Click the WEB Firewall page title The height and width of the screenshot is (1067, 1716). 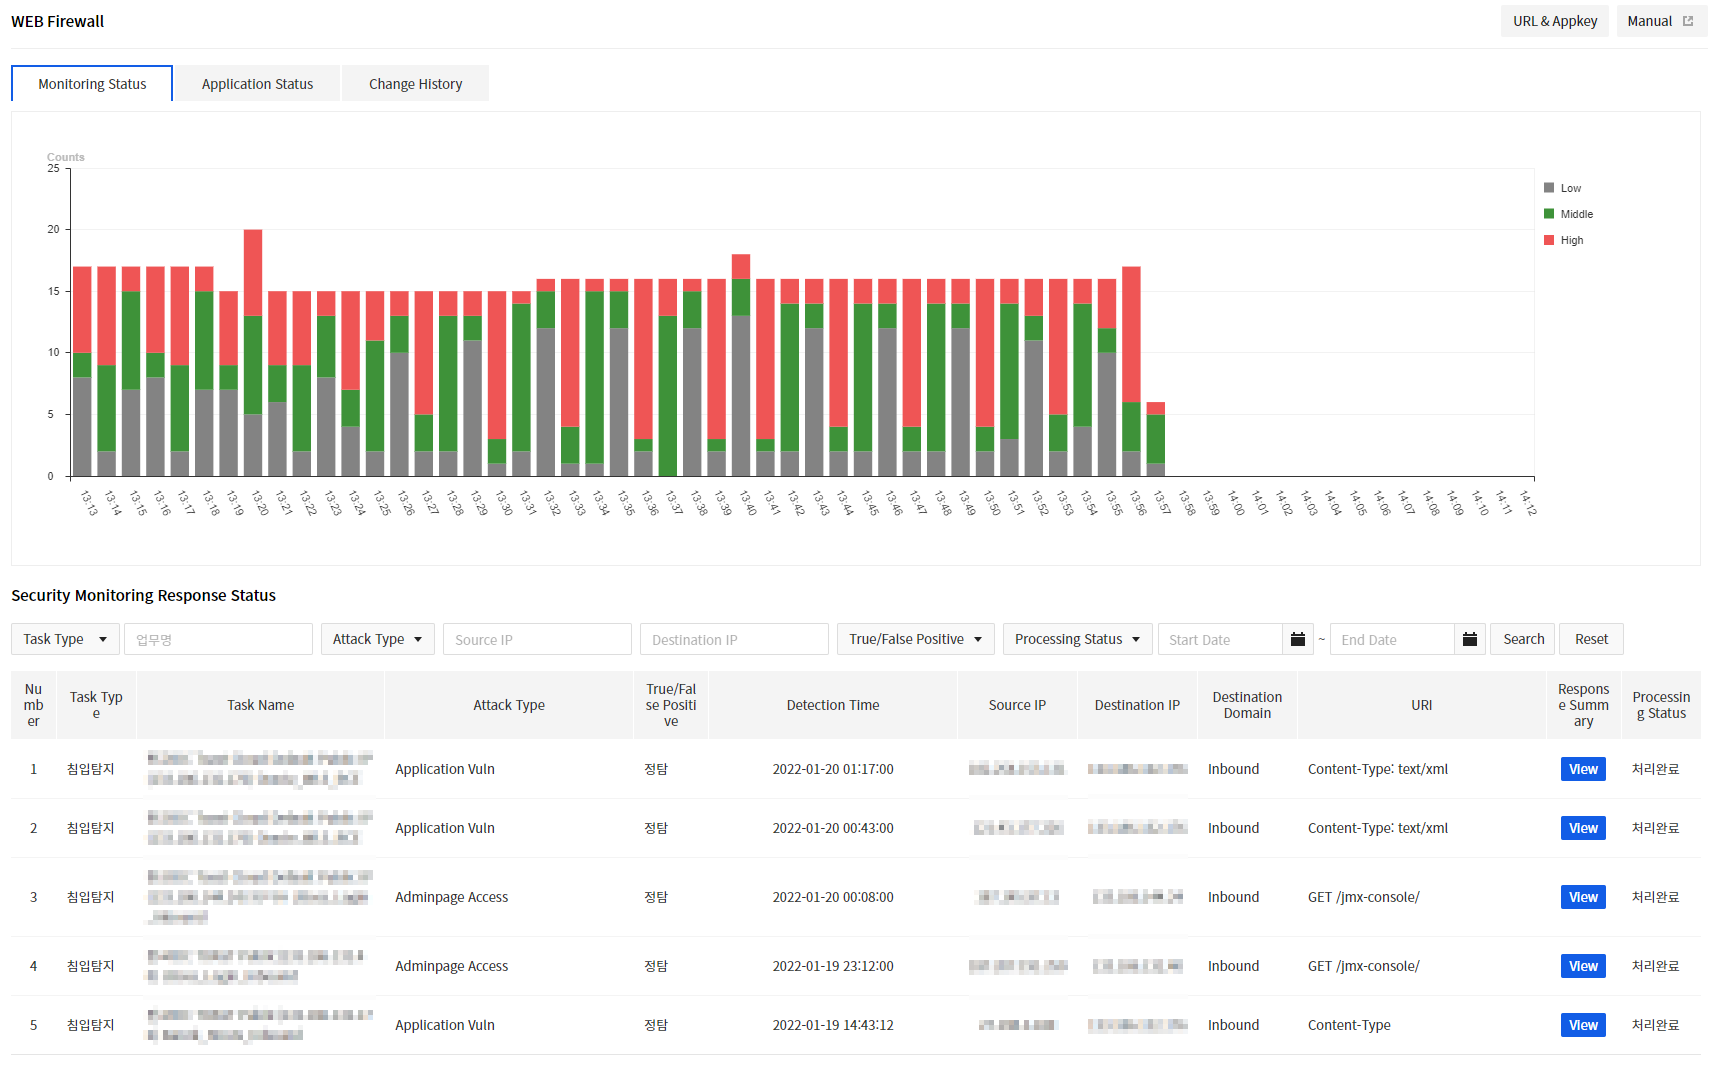[x=57, y=21]
